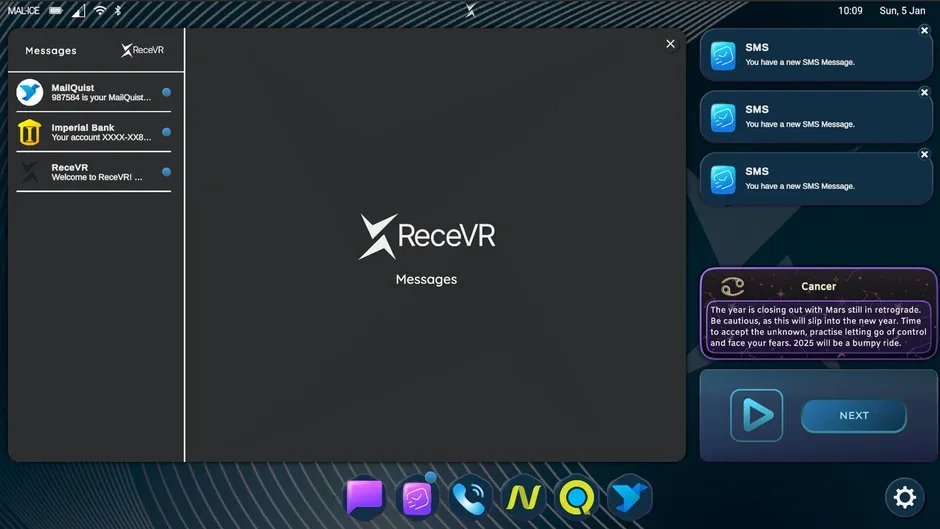This screenshot has height=529, width=940.
Task: Click the Cancer horoscope card
Action: [x=818, y=314]
